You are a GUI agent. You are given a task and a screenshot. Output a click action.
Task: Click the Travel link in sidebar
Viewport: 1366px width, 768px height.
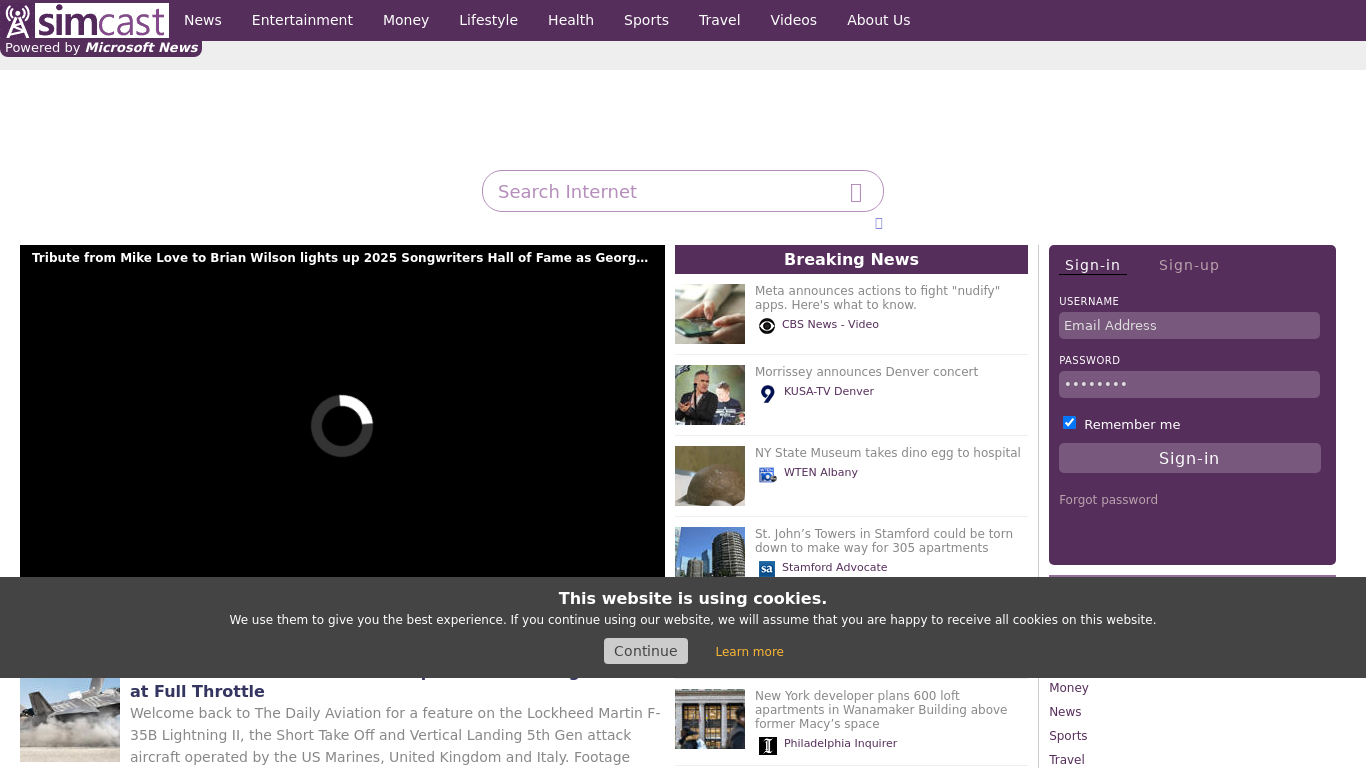pos(1067,760)
